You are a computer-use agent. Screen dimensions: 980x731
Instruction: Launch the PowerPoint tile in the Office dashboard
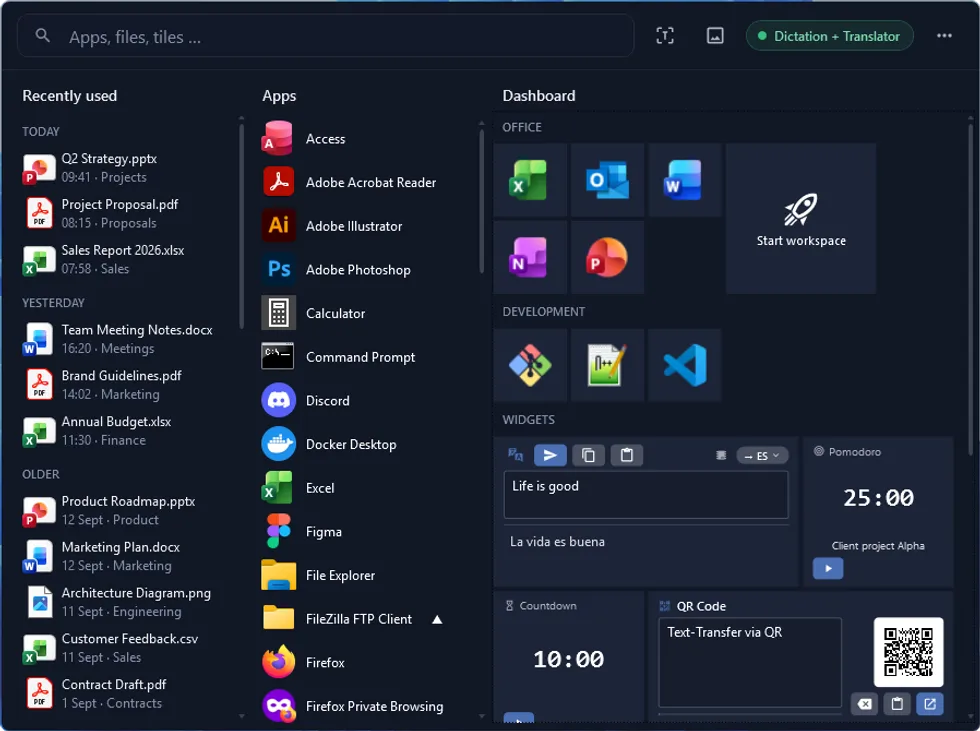[x=608, y=257]
